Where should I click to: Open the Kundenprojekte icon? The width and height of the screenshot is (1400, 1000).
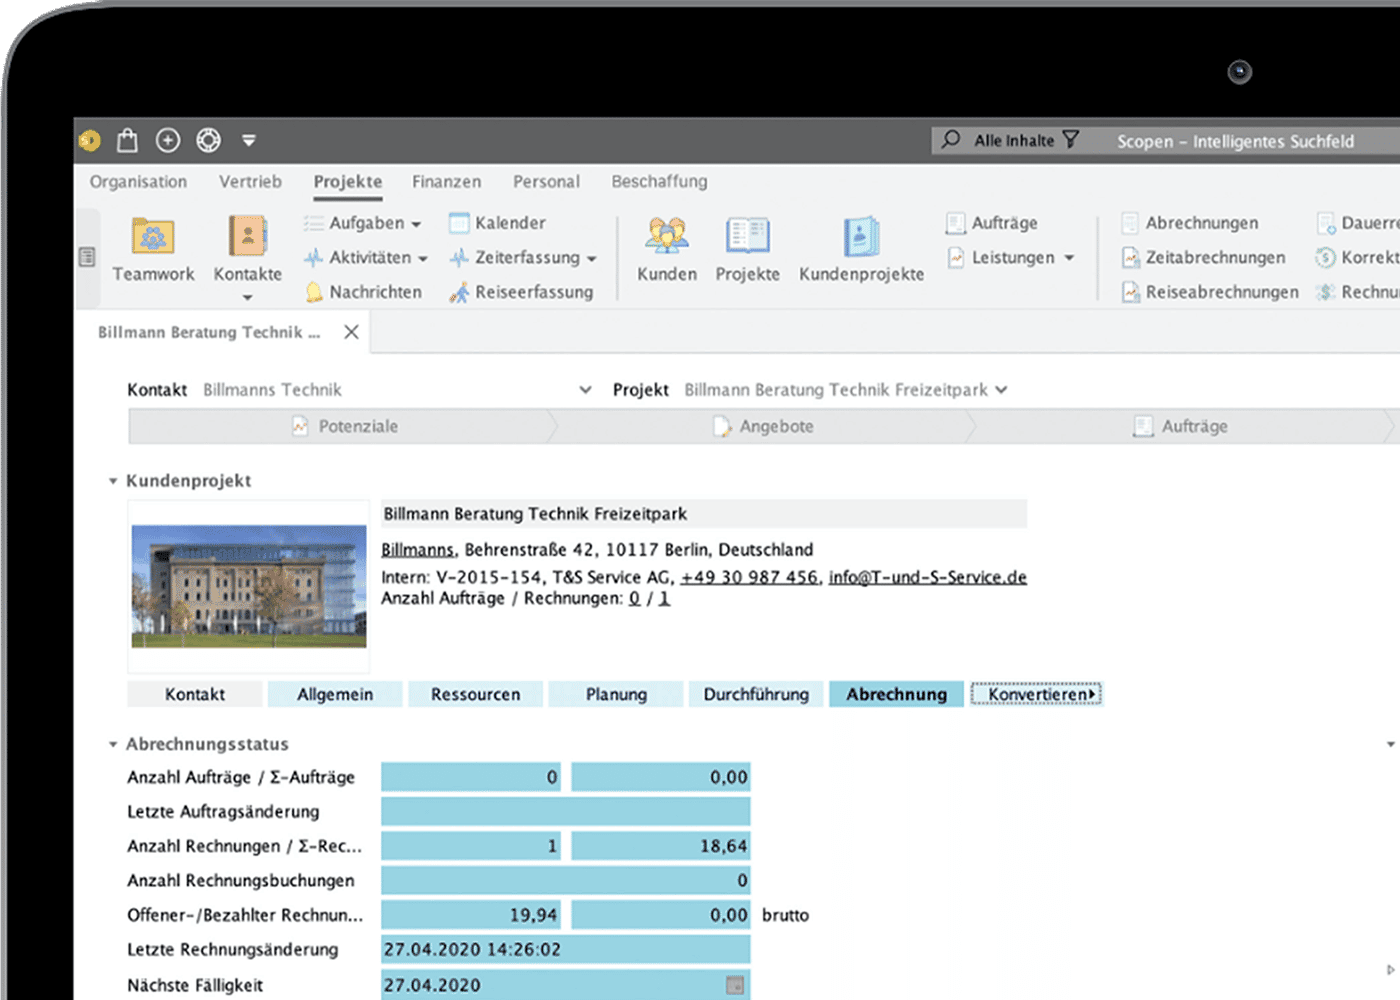click(861, 237)
